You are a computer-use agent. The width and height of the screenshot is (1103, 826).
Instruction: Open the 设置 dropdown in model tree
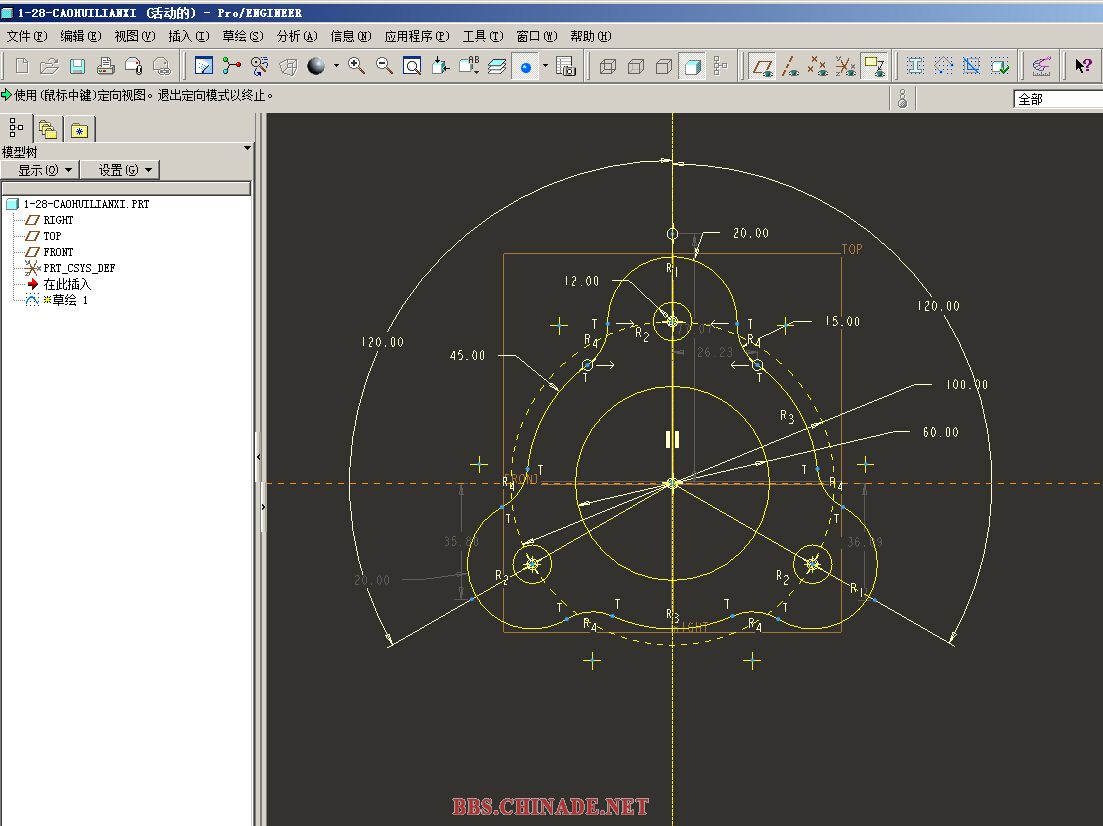coord(119,170)
